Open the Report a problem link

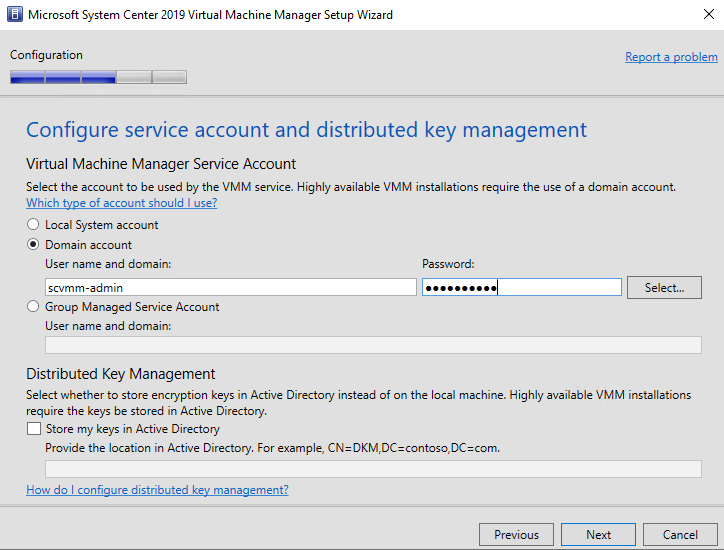671,57
